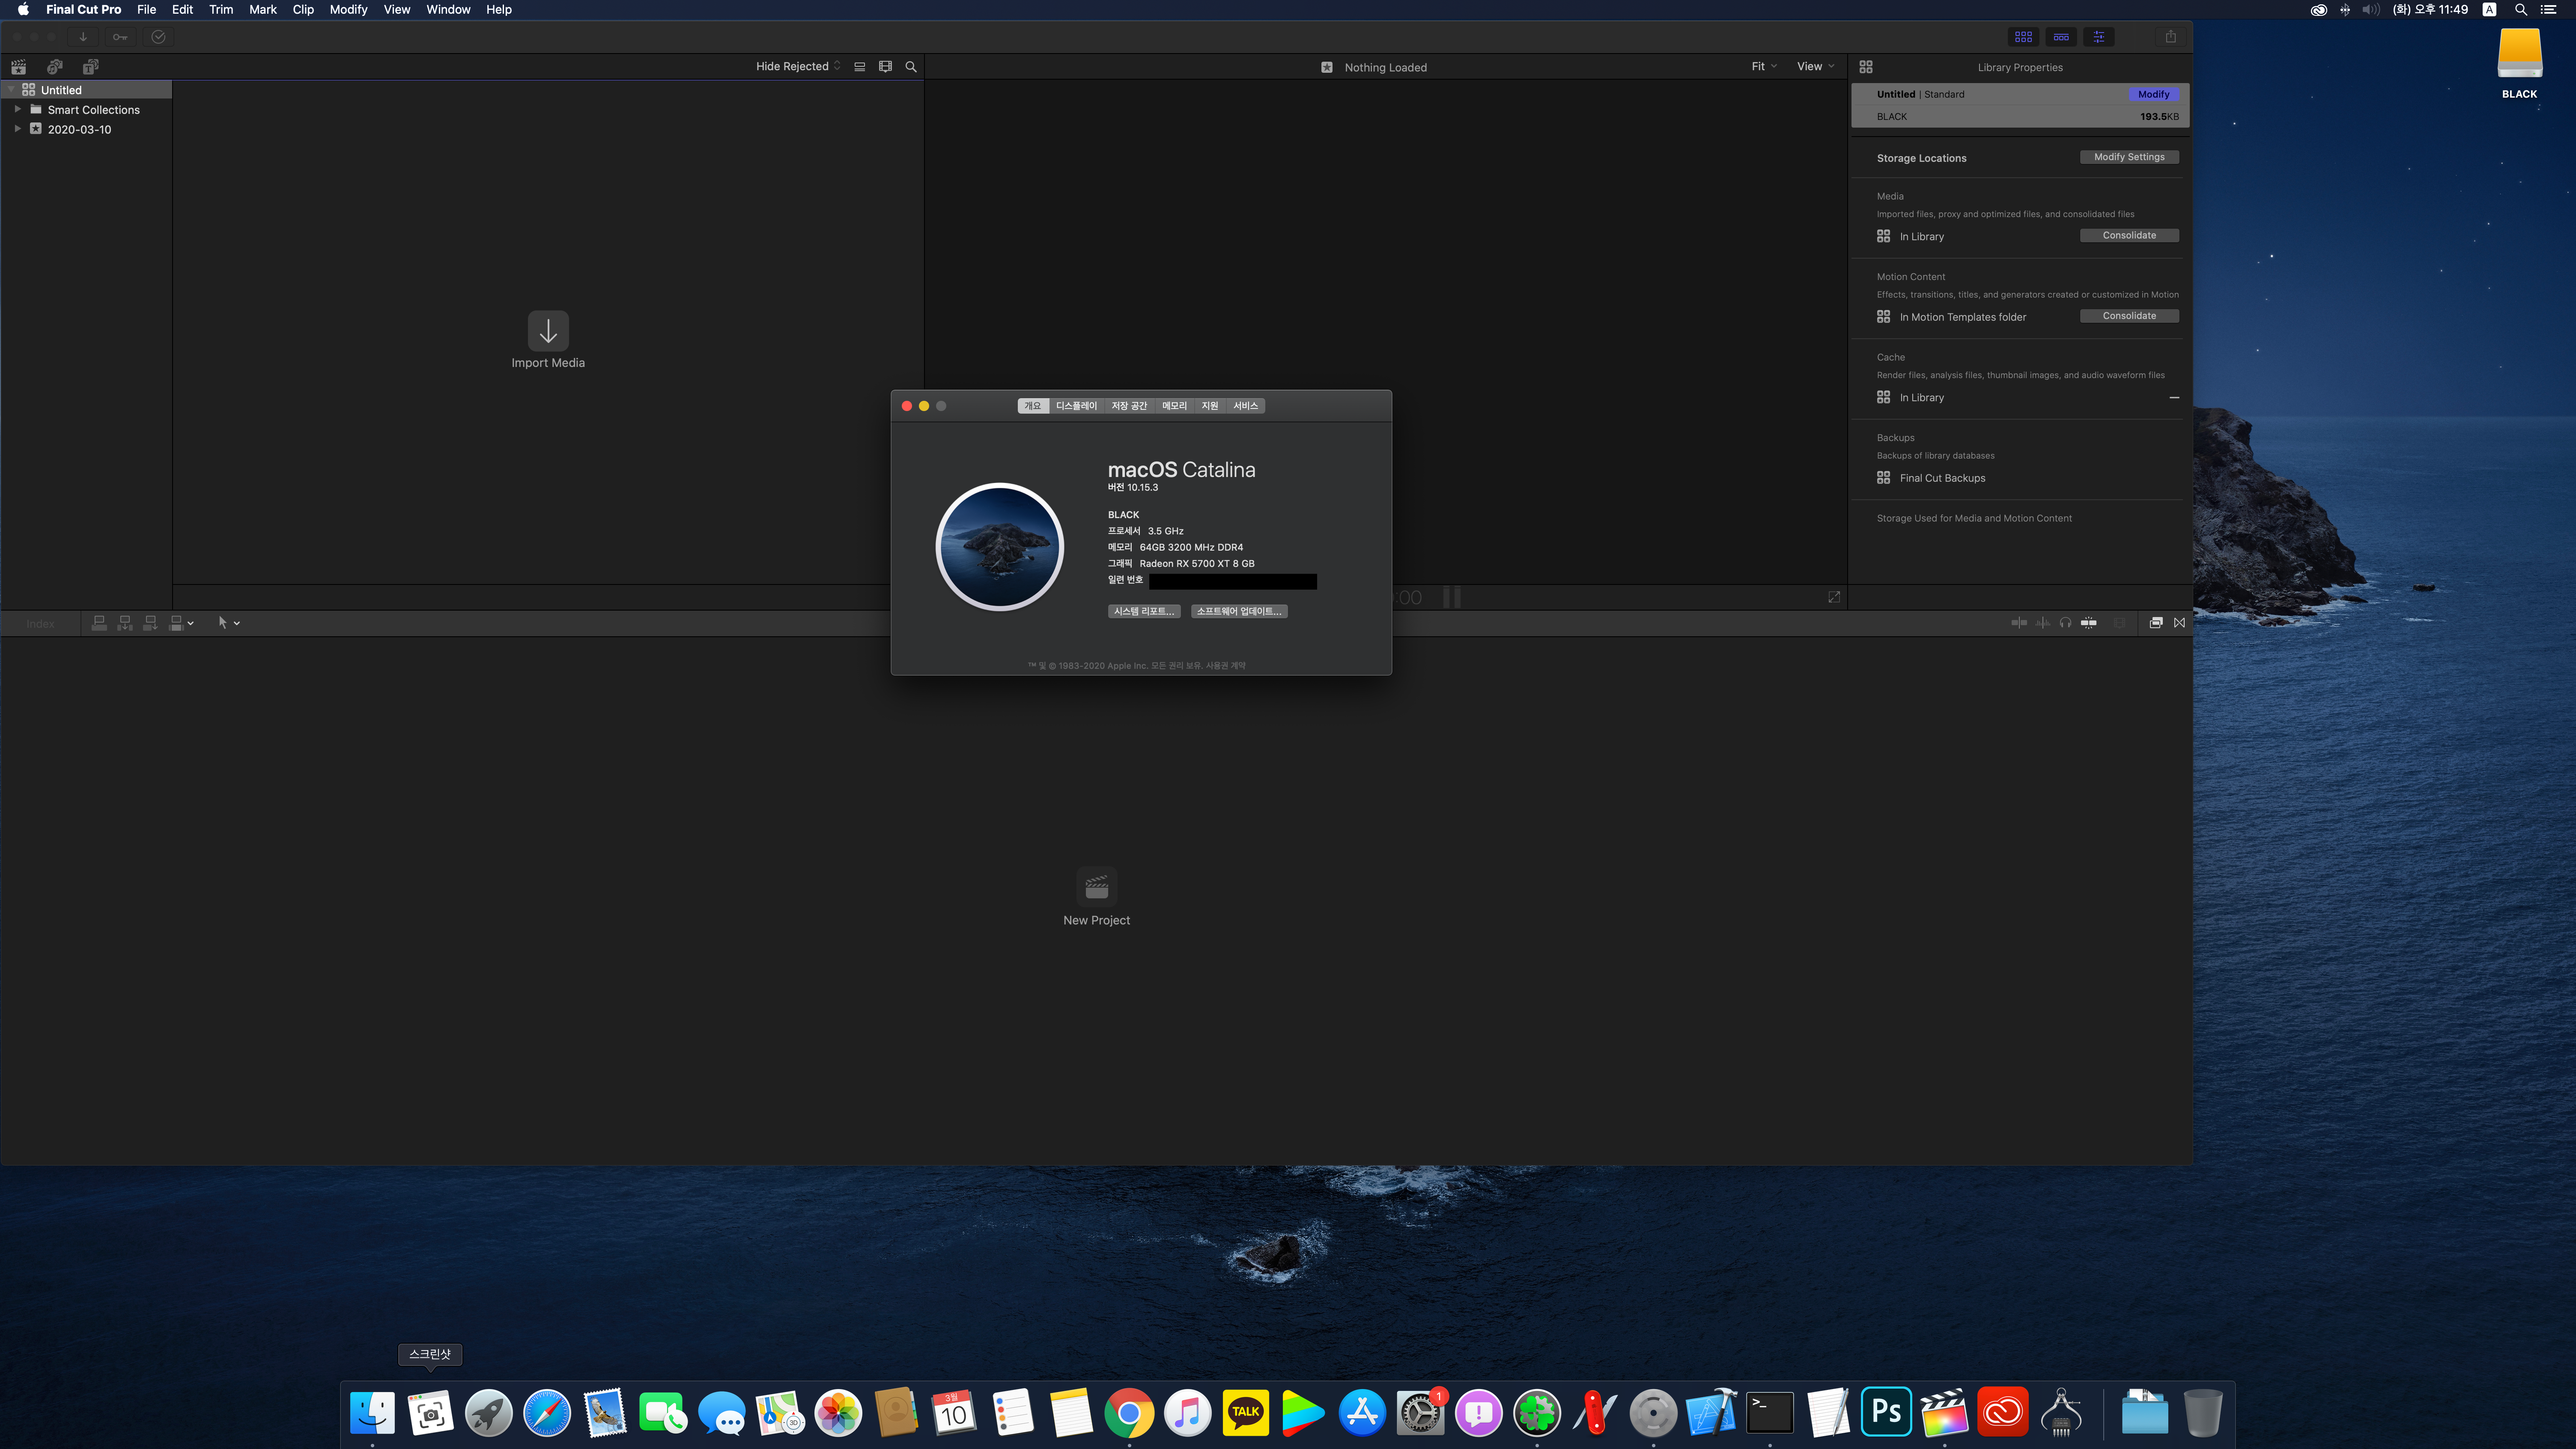Click the New Project clapperboard icon
The width and height of the screenshot is (2576, 1449).
[x=1096, y=887]
